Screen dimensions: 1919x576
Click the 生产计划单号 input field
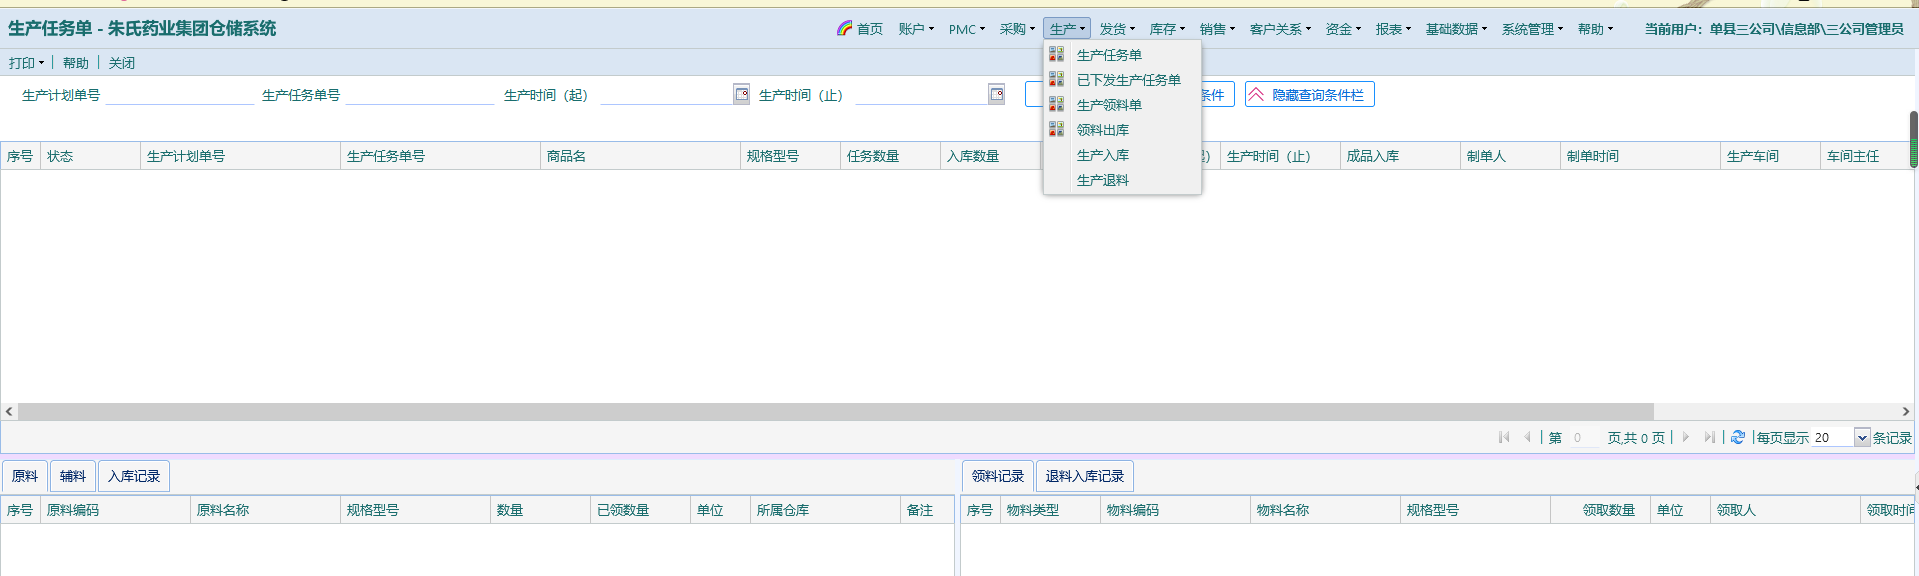point(180,95)
